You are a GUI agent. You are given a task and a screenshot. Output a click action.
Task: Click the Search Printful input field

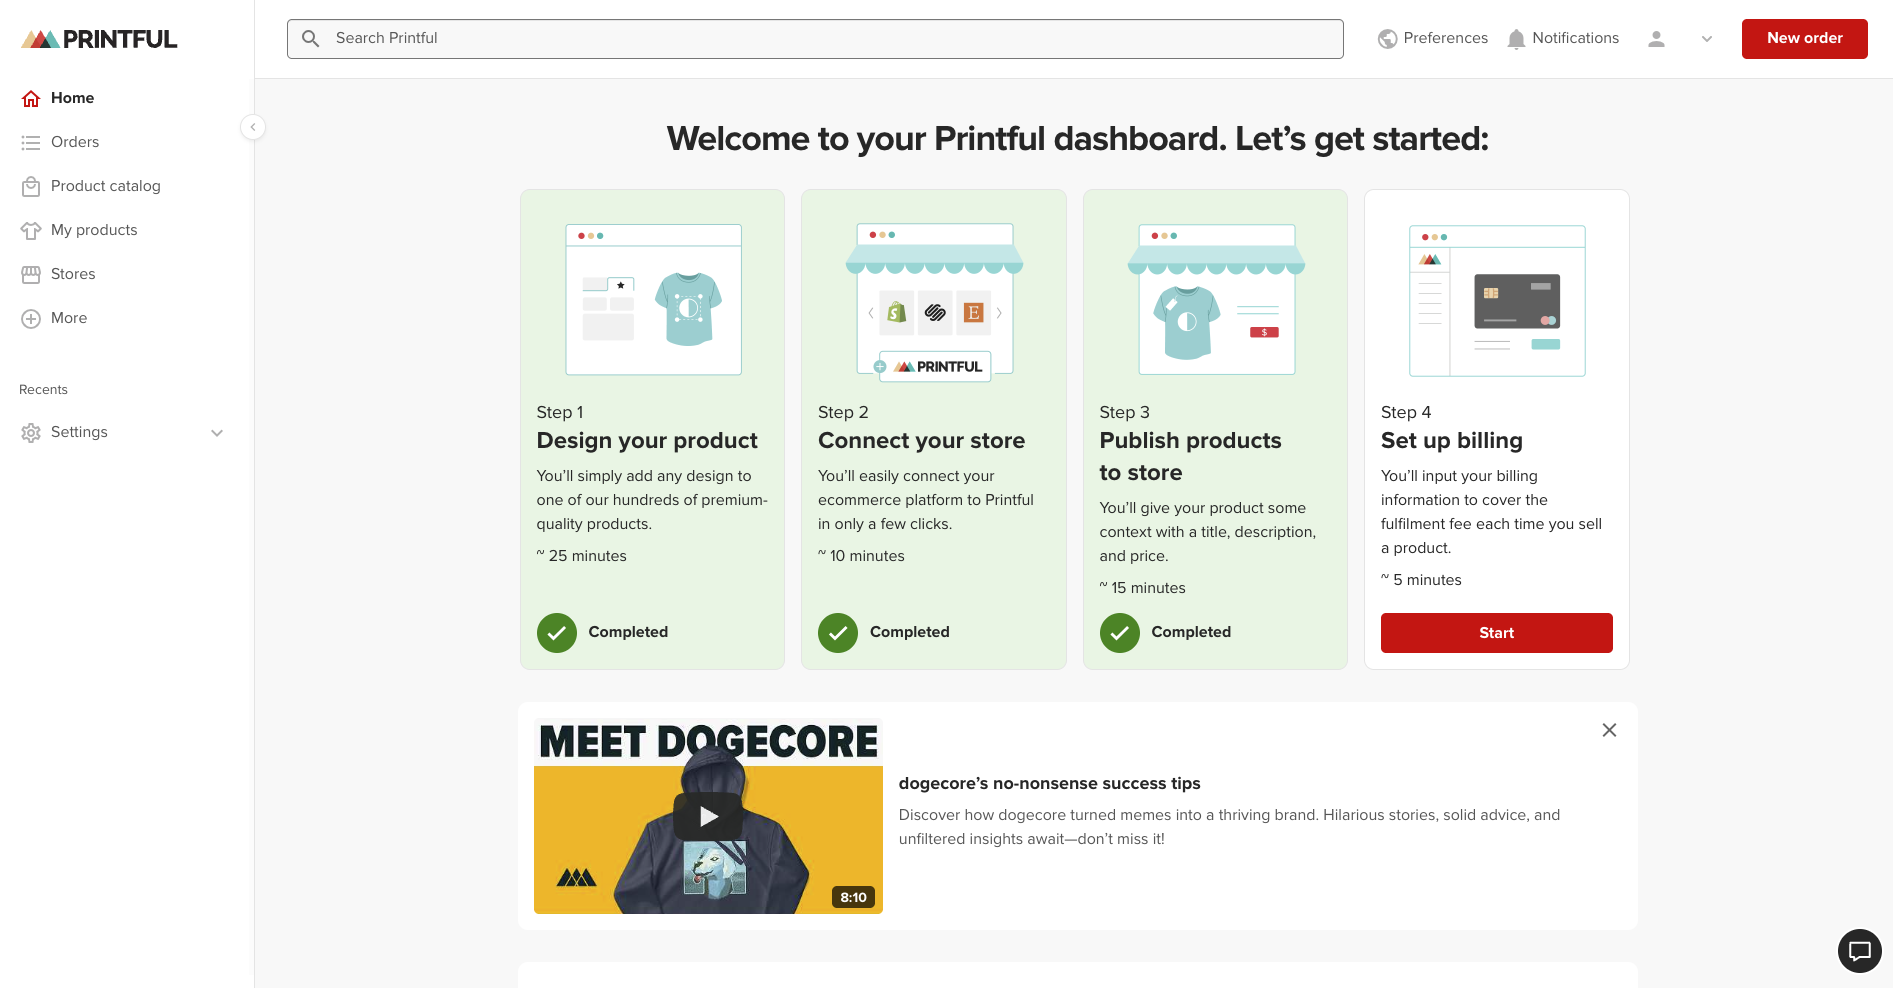coord(814,38)
